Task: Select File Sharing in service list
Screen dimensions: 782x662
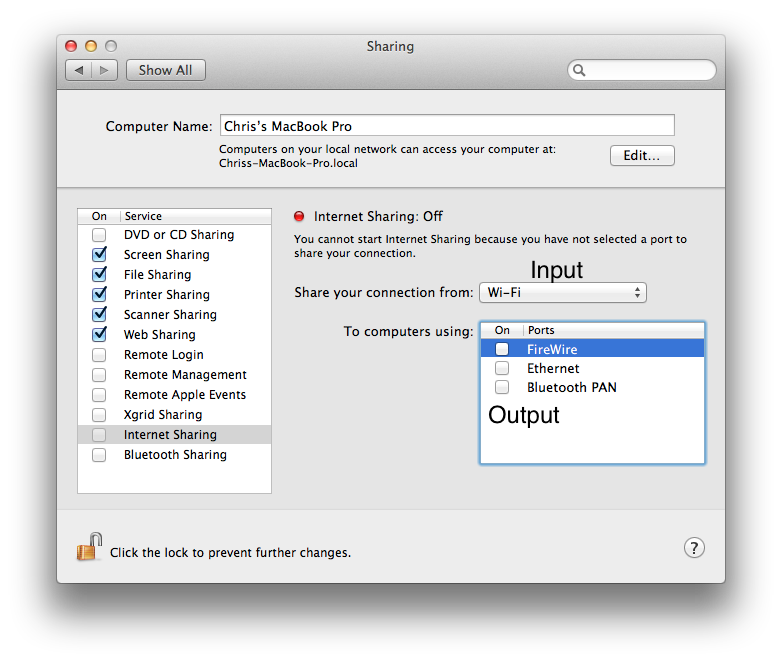Action: [x=158, y=274]
